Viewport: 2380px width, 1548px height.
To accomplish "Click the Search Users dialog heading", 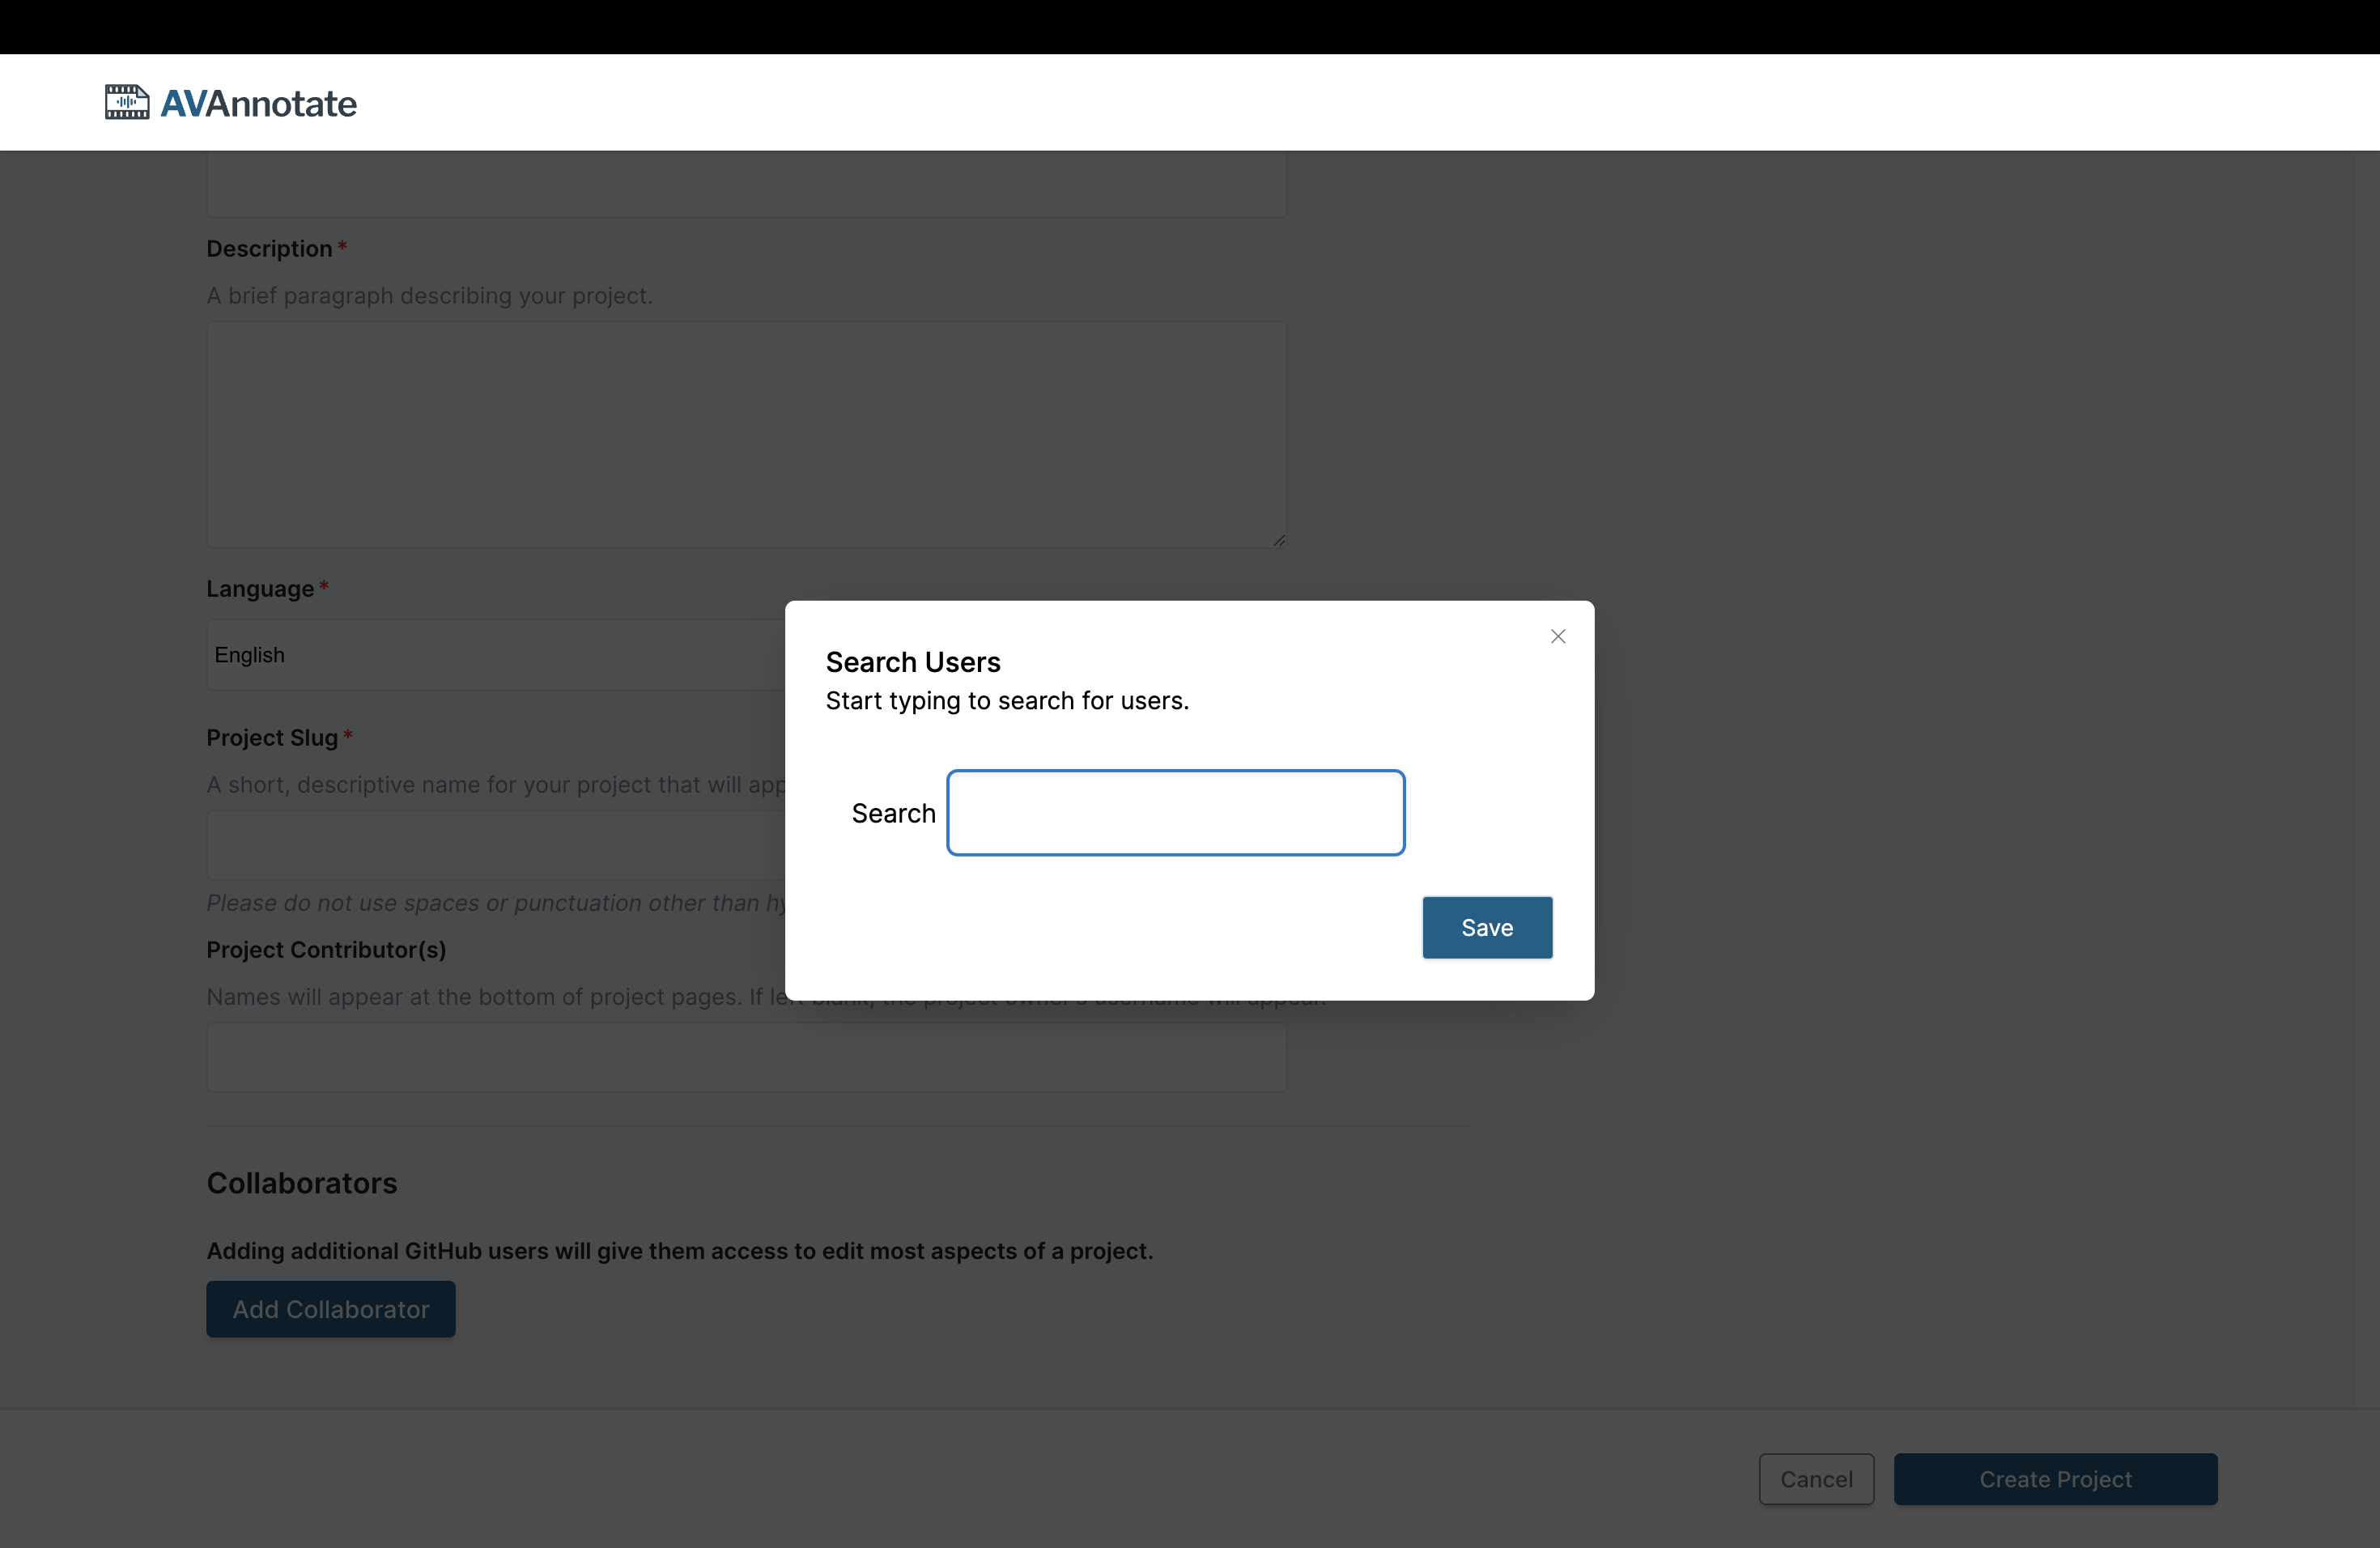I will coord(912,662).
